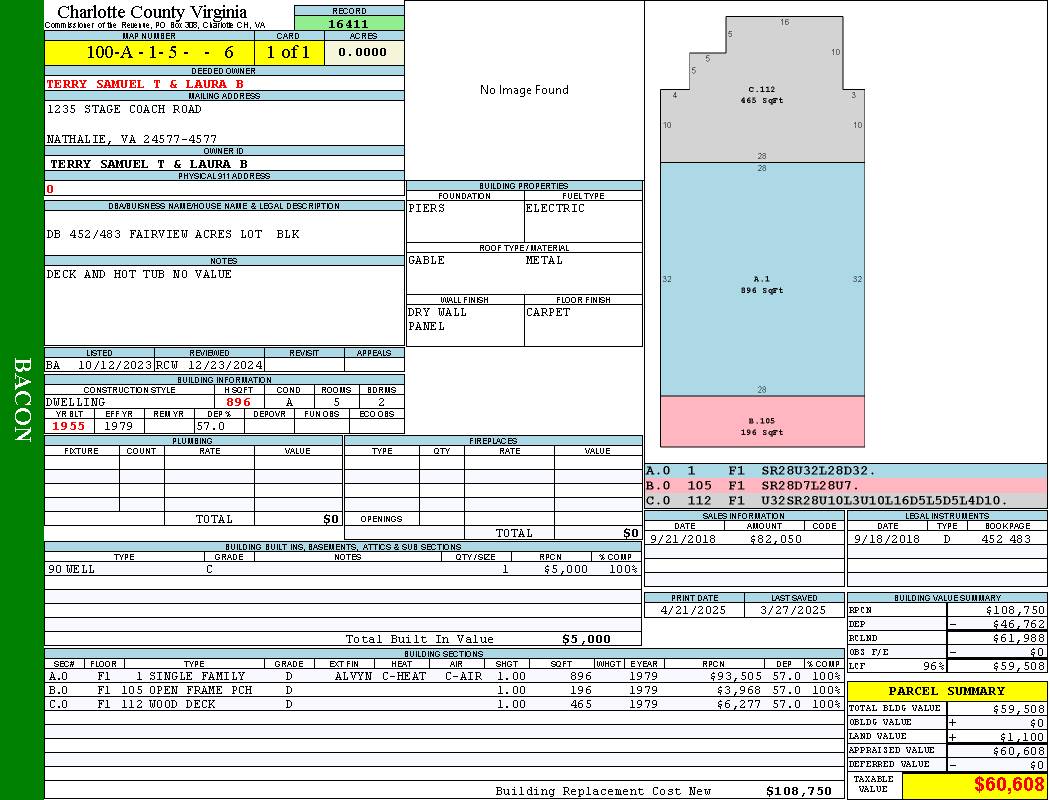Click the C.0 WOOD DECK section row
The width and height of the screenshot is (1050, 800).
tap(444, 704)
